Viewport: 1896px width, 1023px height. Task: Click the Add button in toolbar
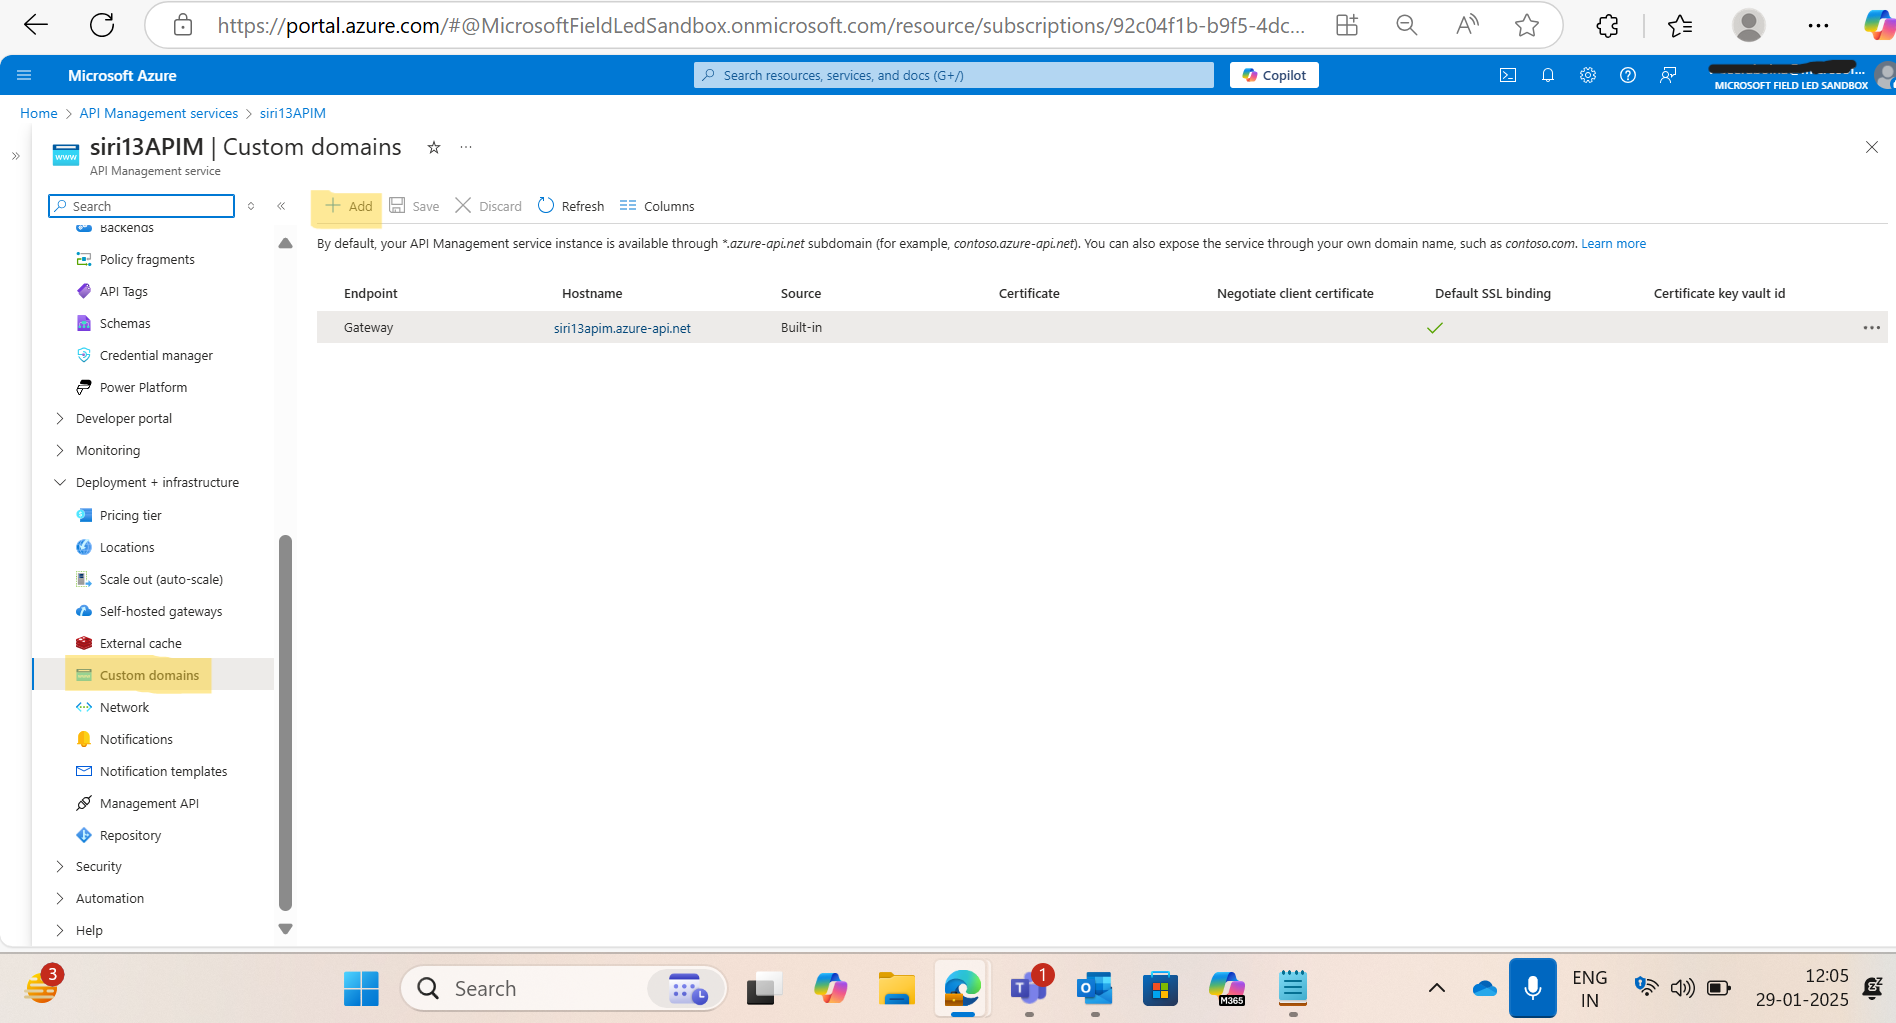pyautogui.click(x=348, y=206)
